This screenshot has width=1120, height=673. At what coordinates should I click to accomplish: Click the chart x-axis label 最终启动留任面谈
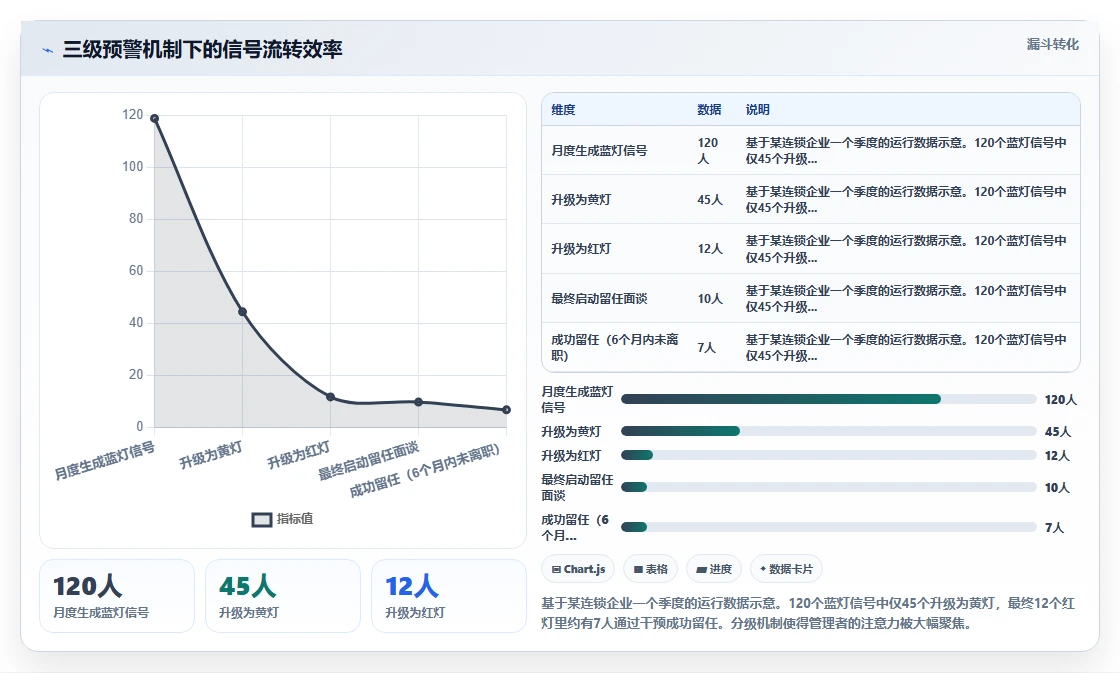[369, 462]
